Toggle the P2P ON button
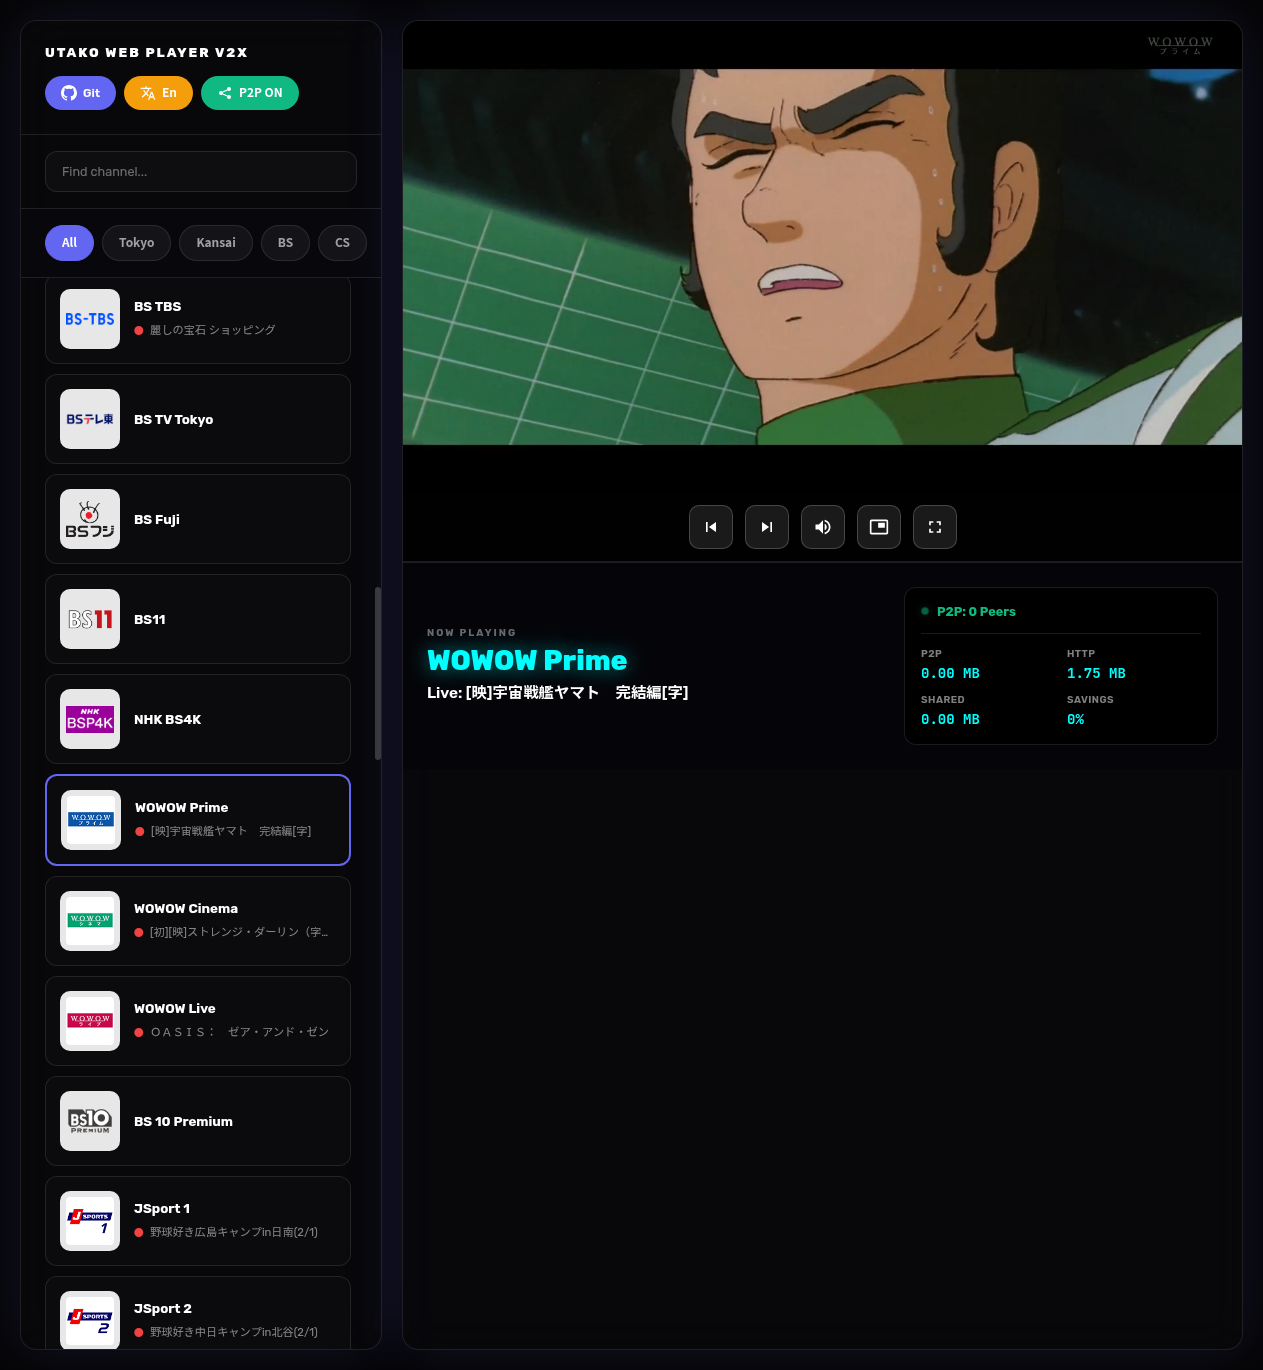Viewport: 1263px width, 1370px height. pyautogui.click(x=250, y=93)
